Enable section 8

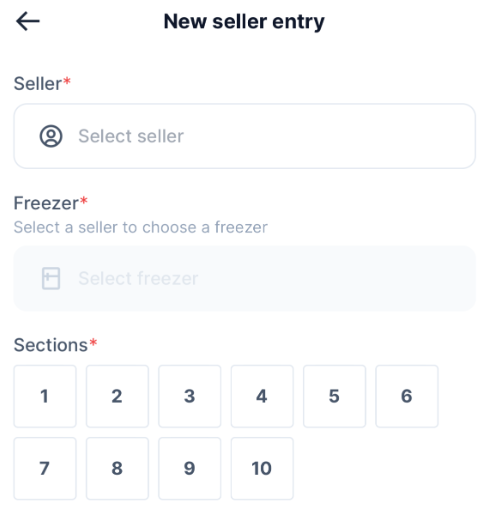(x=117, y=469)
